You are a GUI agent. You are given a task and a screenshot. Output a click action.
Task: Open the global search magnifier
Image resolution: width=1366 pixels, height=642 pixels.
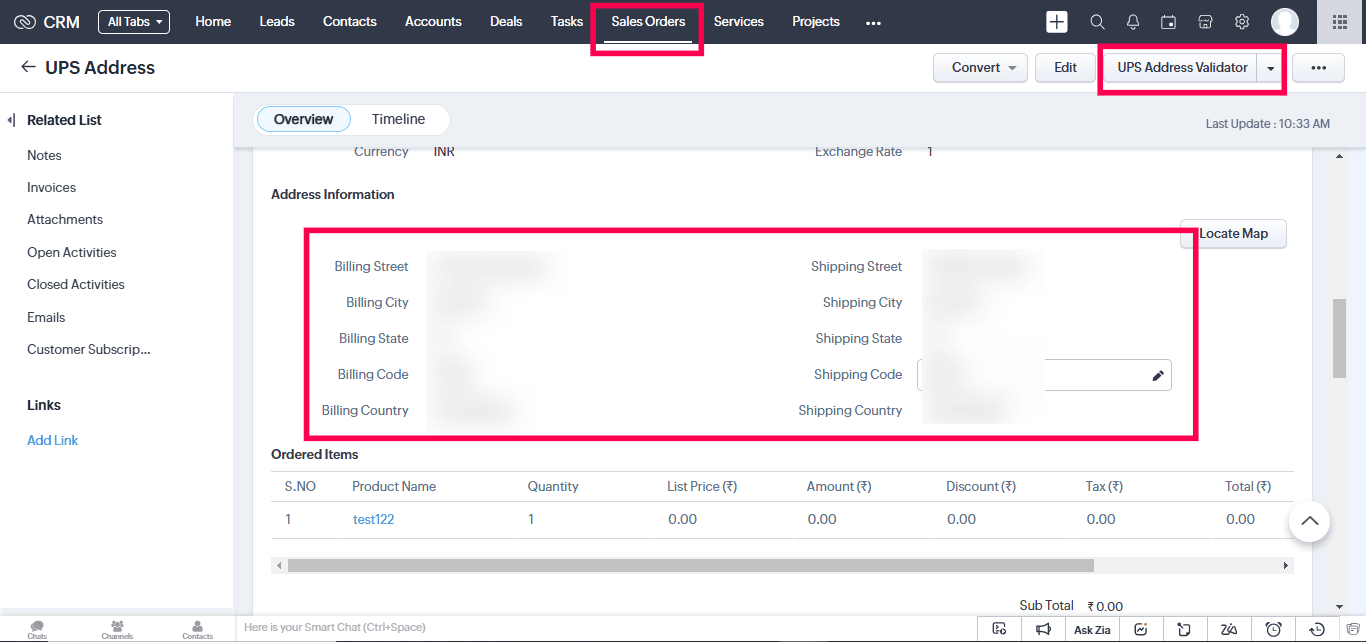click(x=1097, y=22)
